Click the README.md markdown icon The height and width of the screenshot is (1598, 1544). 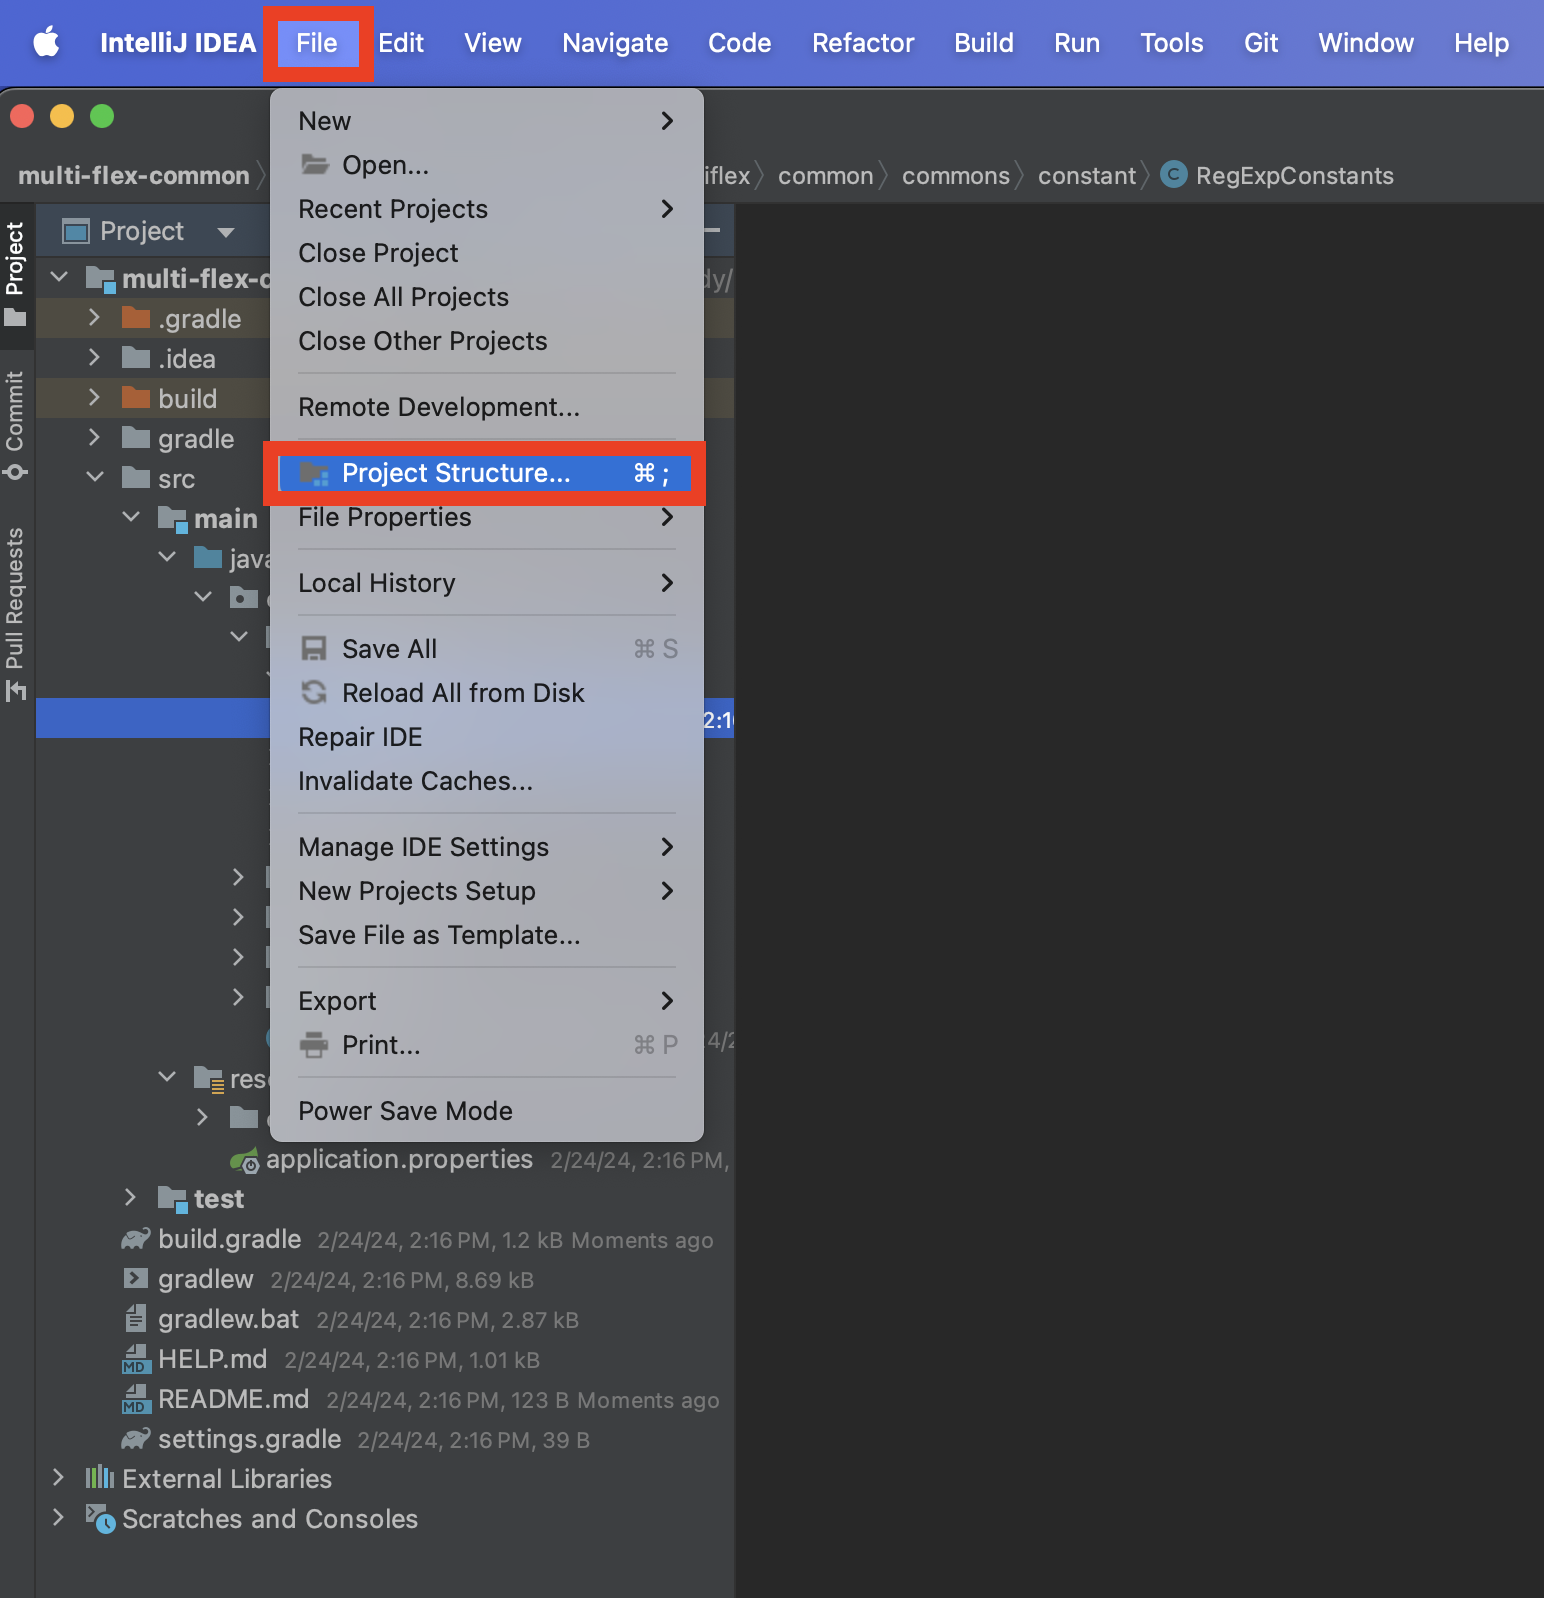tap(135, 1399)
